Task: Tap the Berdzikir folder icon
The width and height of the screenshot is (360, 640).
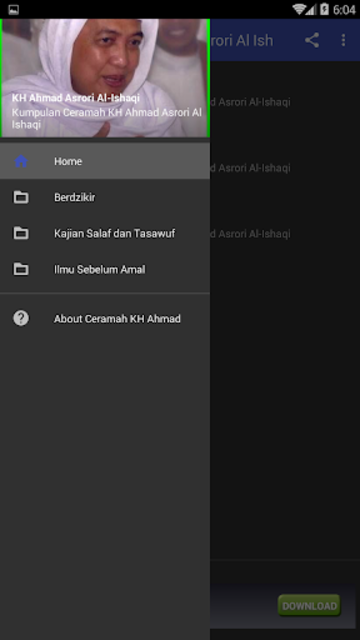Action: click(x=21, y=198)
